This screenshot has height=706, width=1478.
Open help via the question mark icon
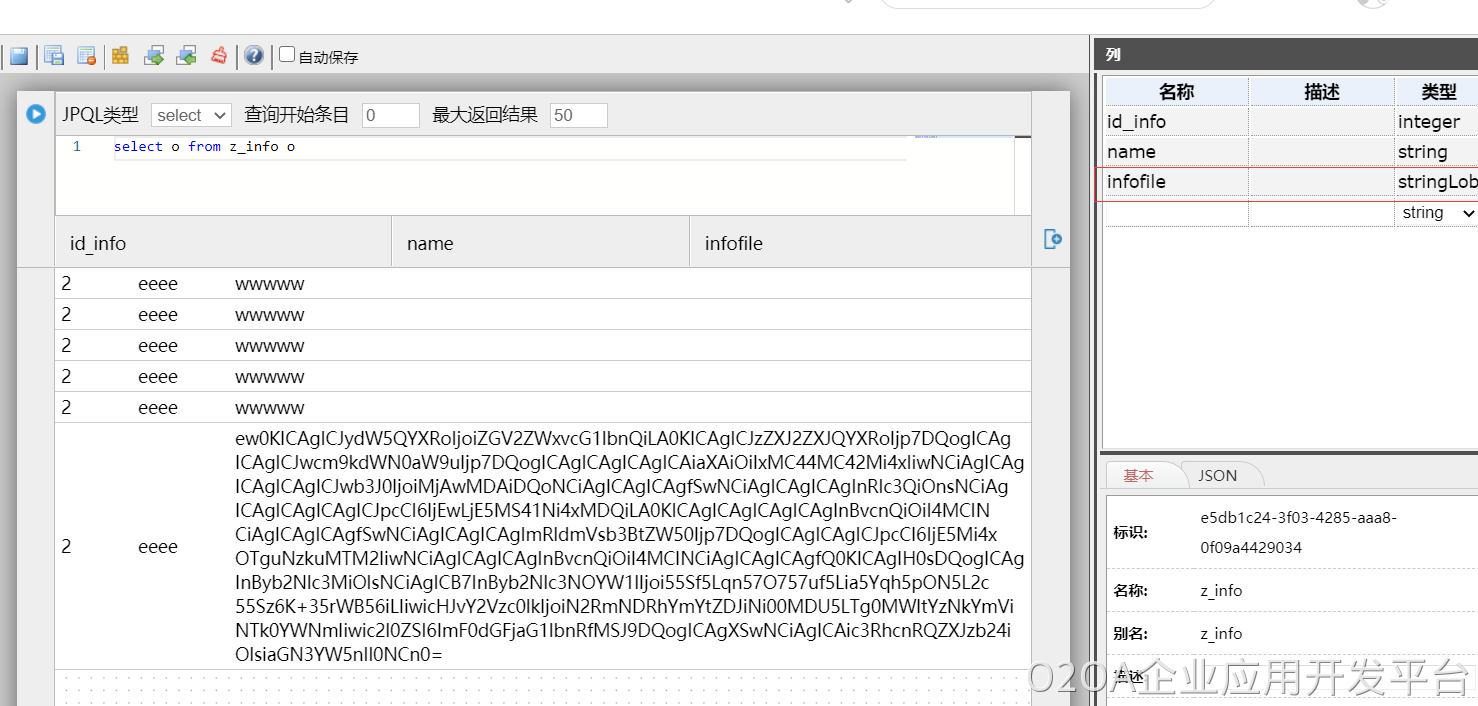pos(254,56)
